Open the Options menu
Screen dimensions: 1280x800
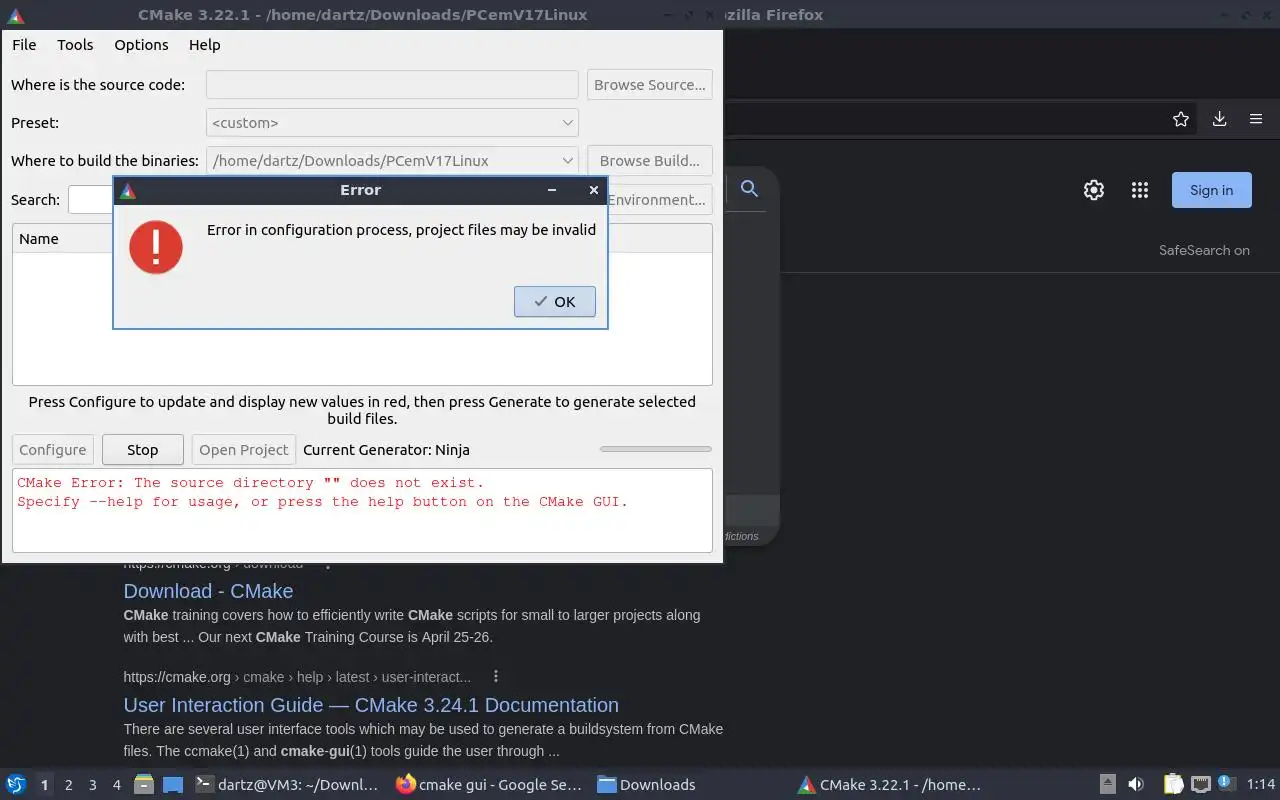pyautogui.click(x=141, y=45)
